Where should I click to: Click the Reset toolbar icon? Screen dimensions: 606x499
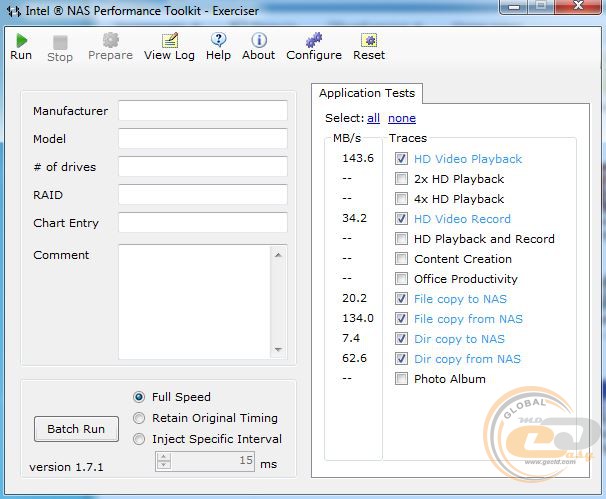(x=369, y=40)
